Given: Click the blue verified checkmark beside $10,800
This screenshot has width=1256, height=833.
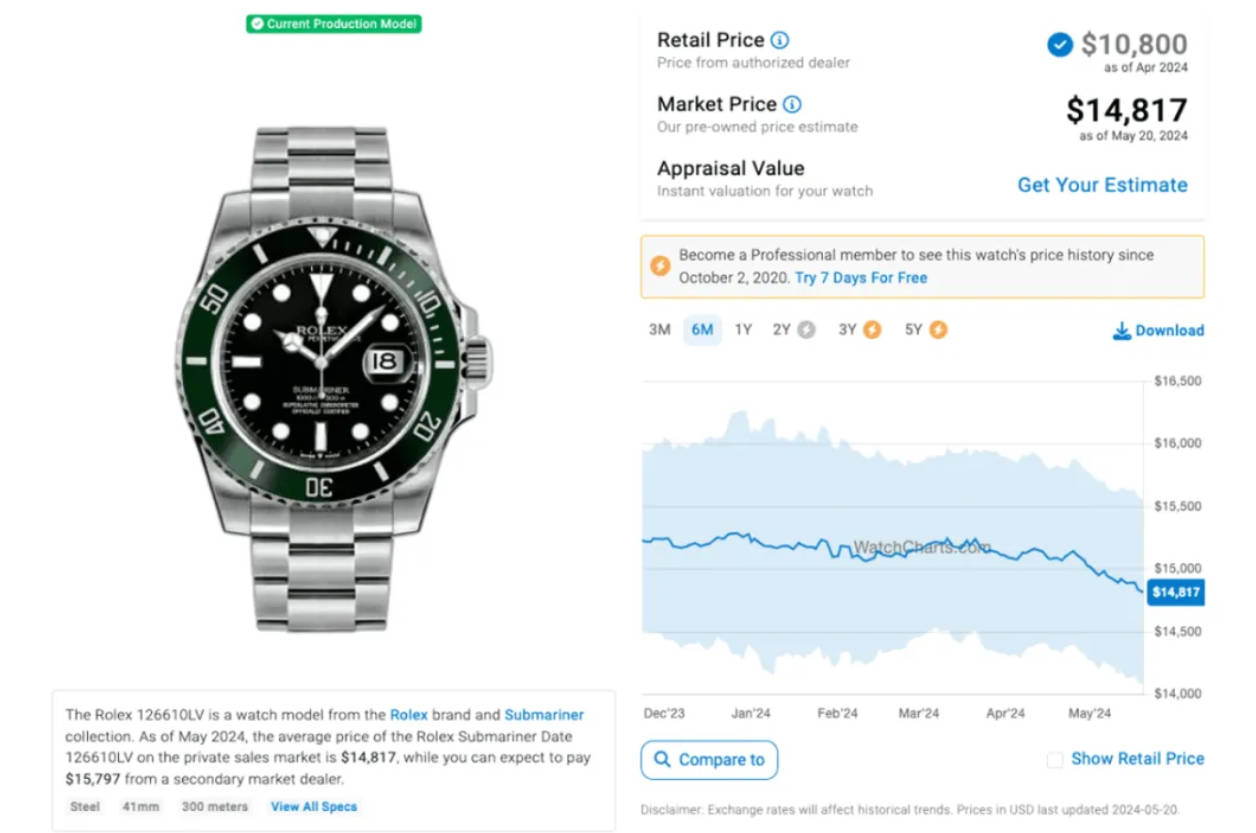Looking at the screenshot, I should [1060, 45].
